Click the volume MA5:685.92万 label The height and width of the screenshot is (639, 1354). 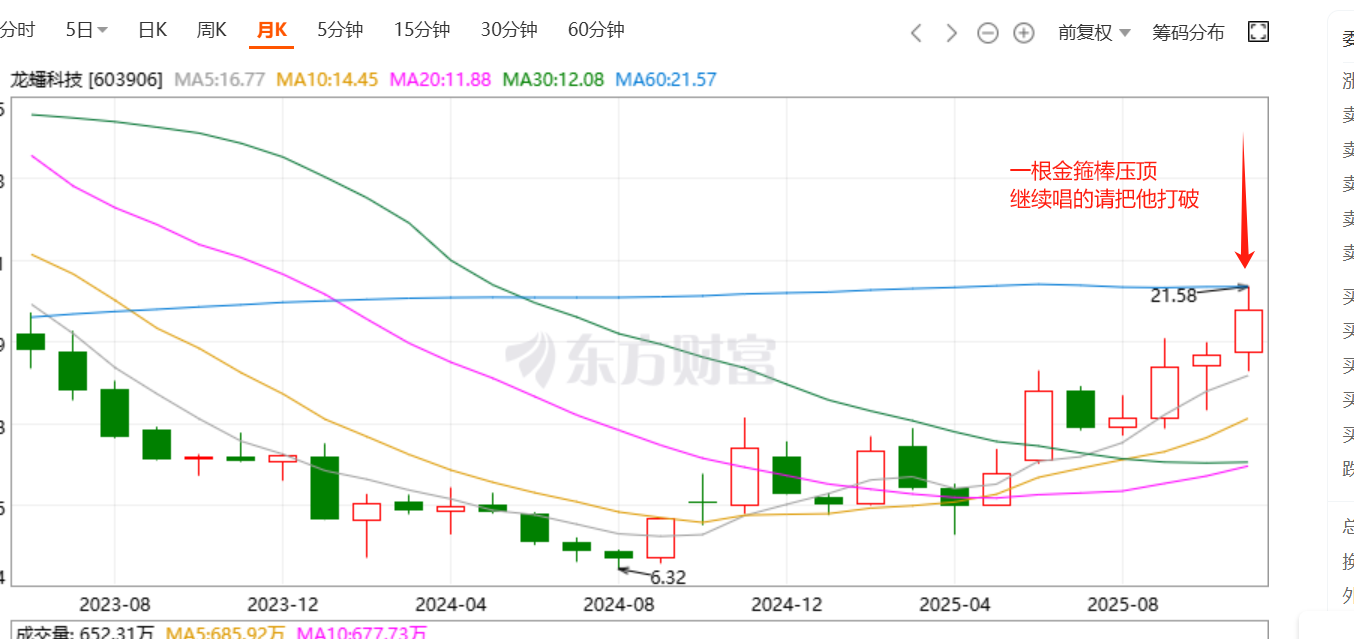coord(225,632)
